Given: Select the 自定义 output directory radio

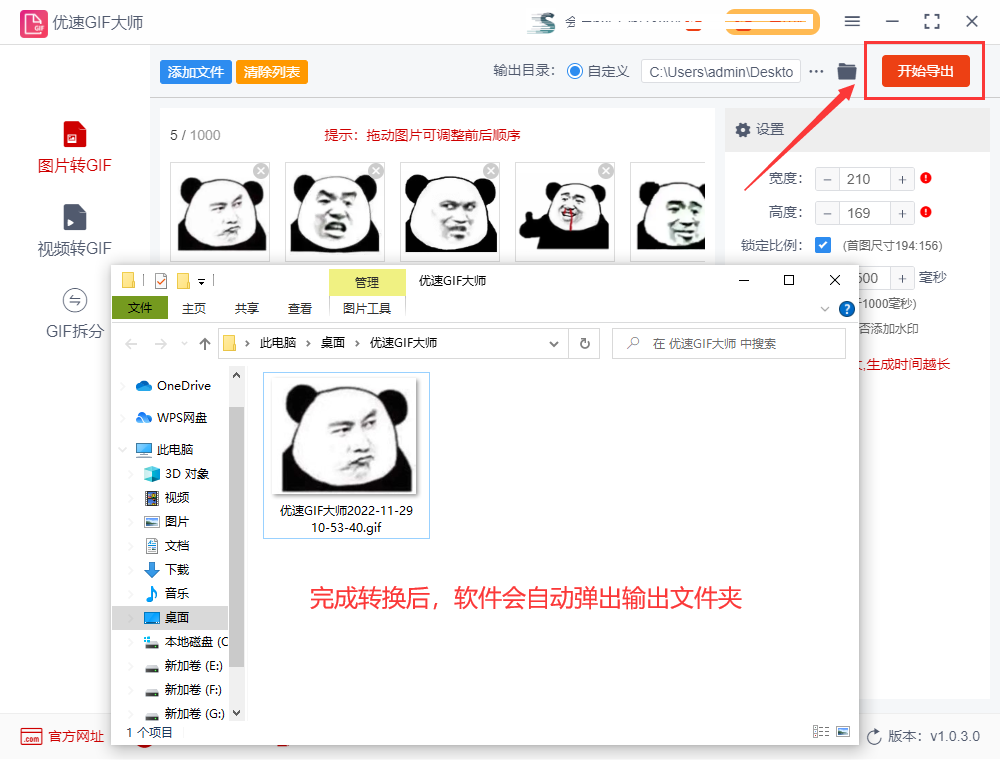Looking at the screenshot, I should click(x=575, y=71).
